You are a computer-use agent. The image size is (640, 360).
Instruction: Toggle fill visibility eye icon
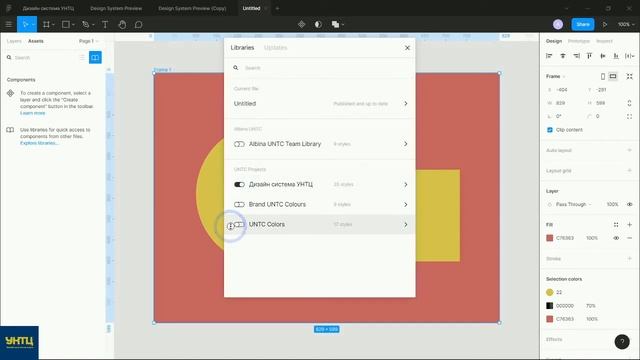[616, 238]
